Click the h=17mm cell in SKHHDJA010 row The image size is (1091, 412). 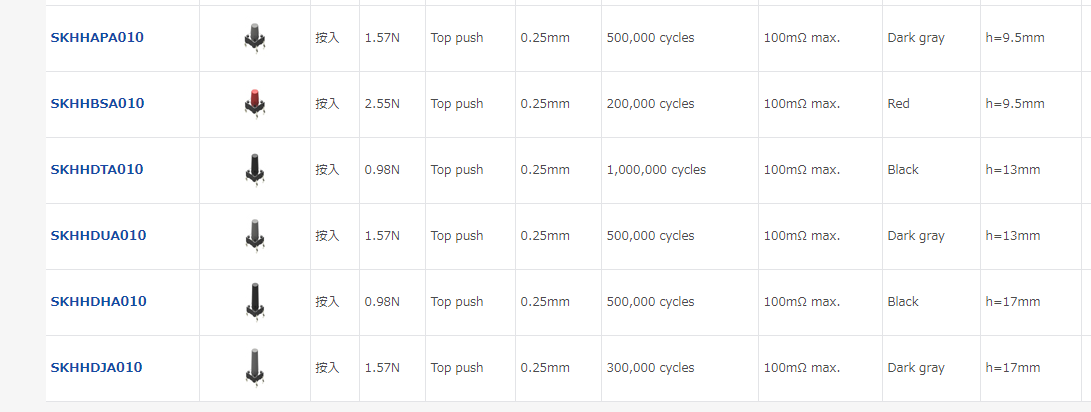click(1013, 368)
